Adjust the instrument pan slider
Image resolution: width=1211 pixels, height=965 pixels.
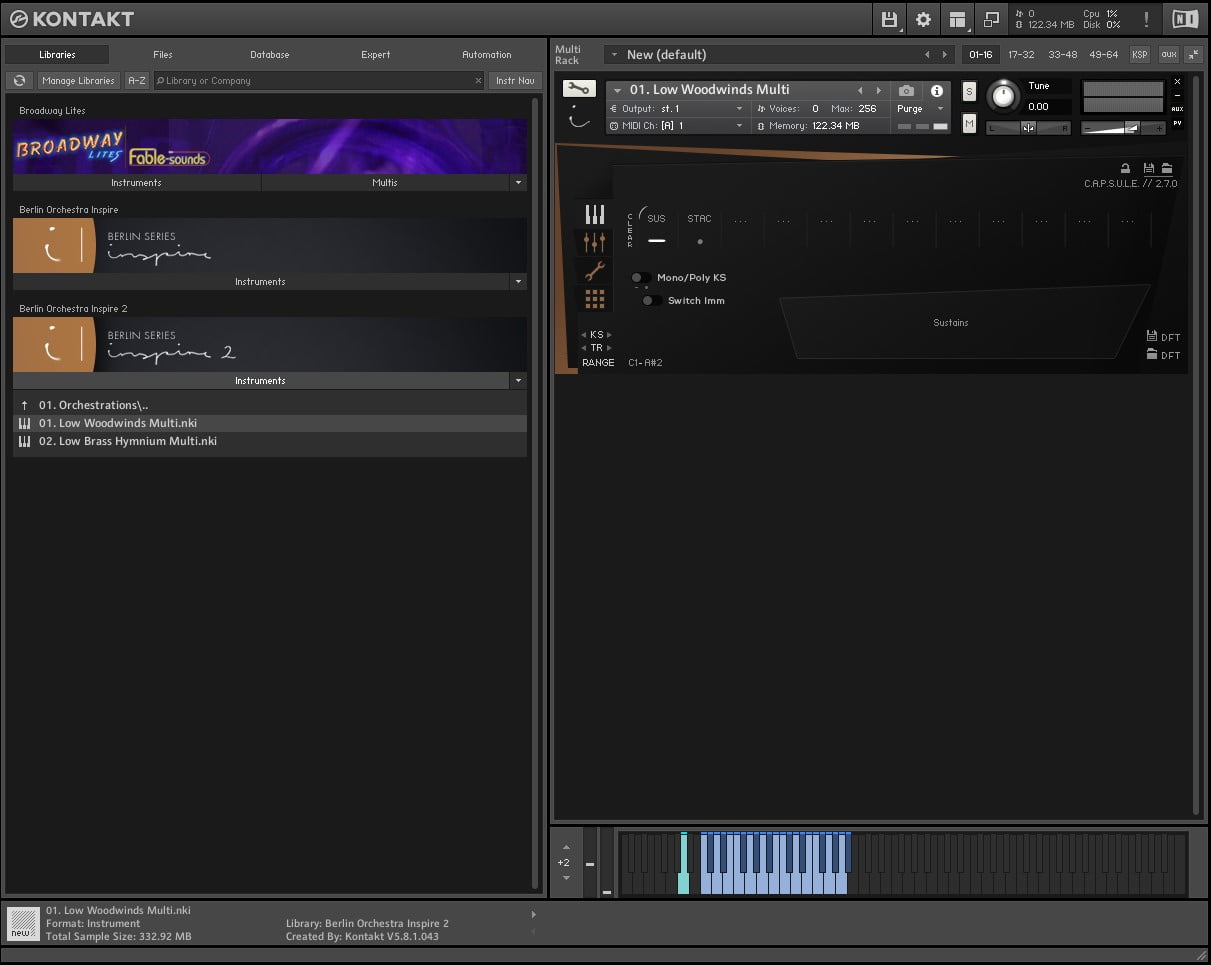[1028, 127]
